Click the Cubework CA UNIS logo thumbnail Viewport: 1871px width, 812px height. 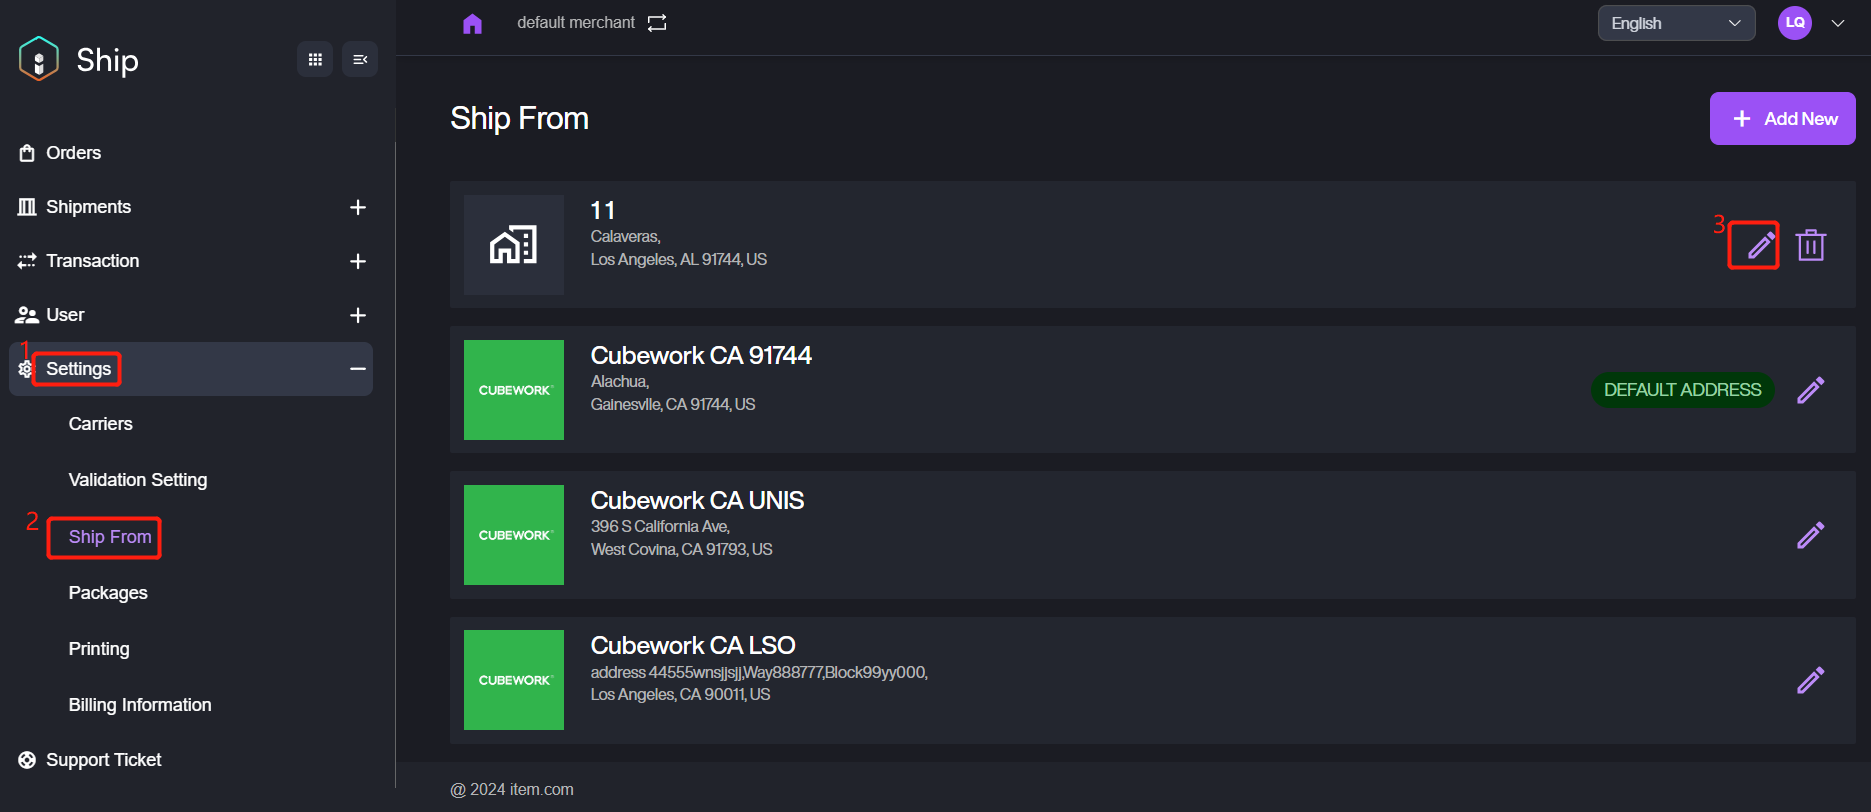click(x=514, y=535)
